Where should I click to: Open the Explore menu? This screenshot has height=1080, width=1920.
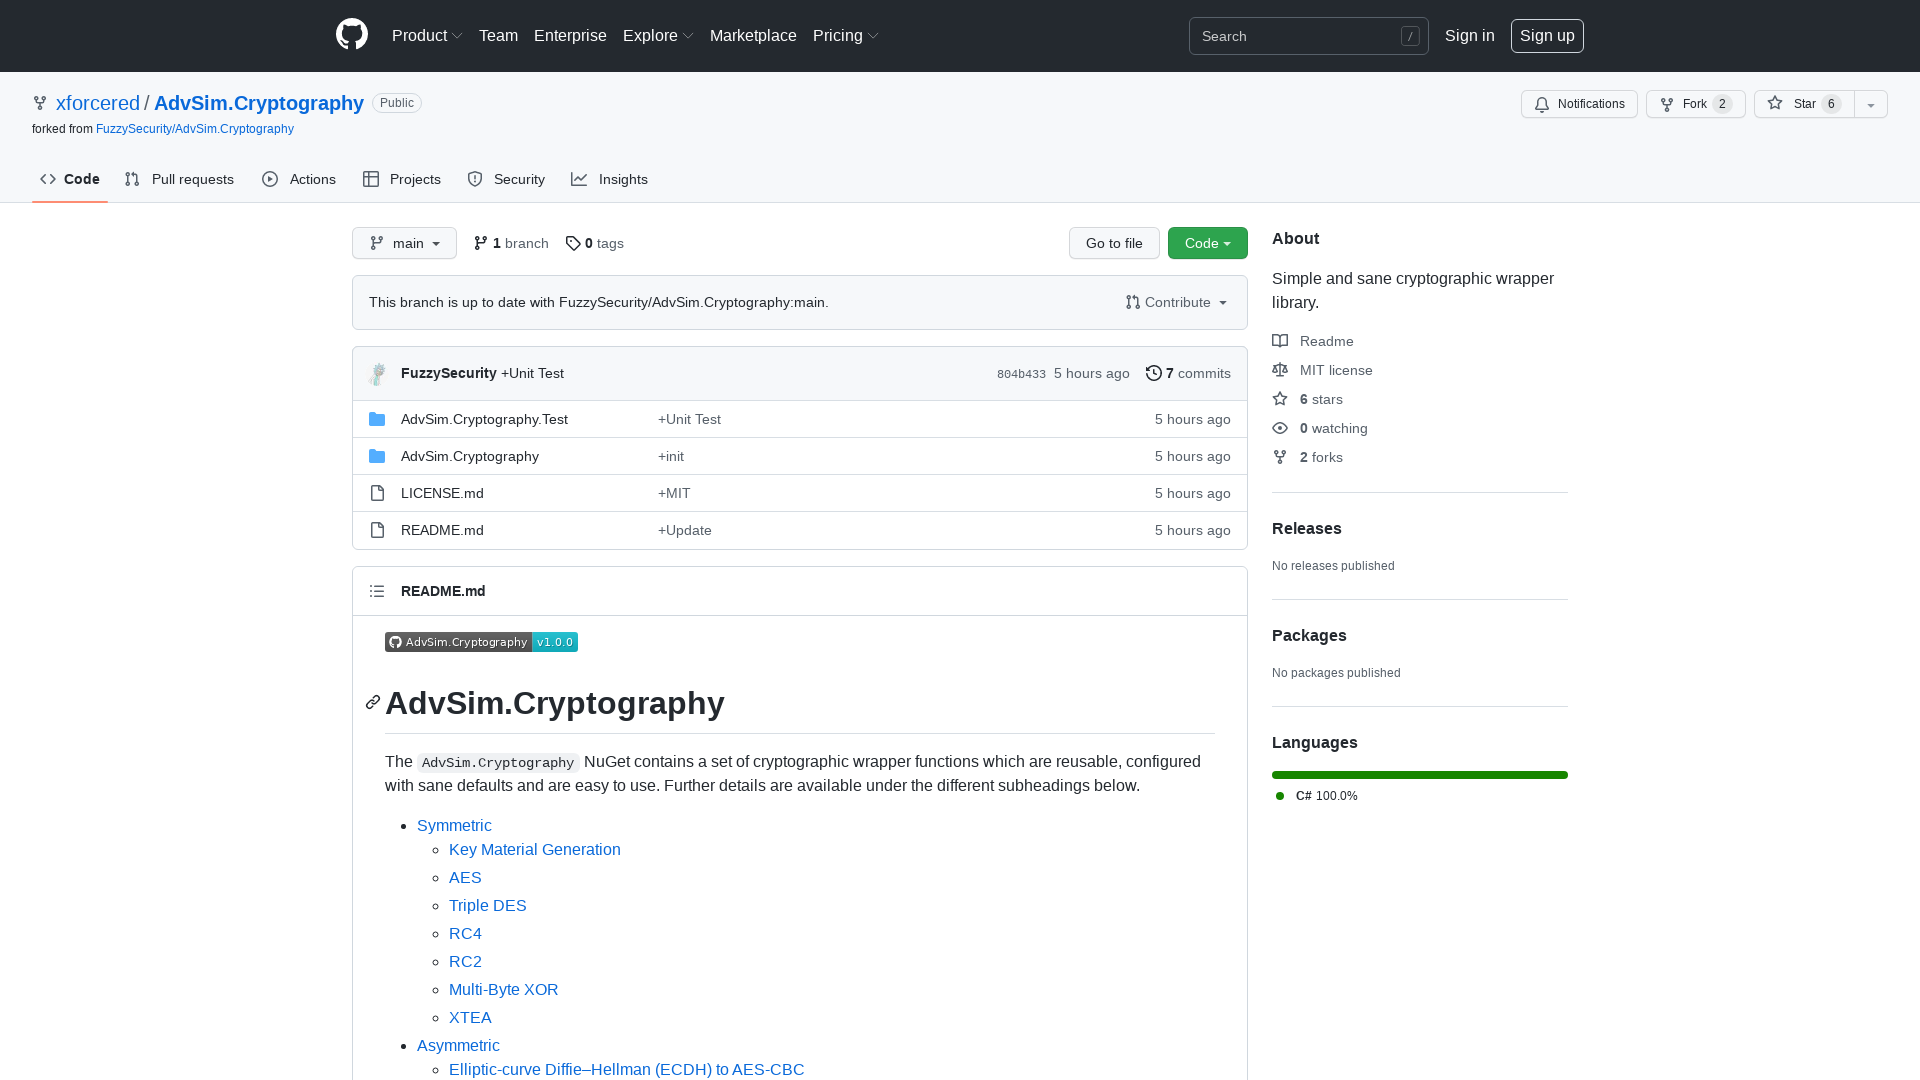pos(657,35)
